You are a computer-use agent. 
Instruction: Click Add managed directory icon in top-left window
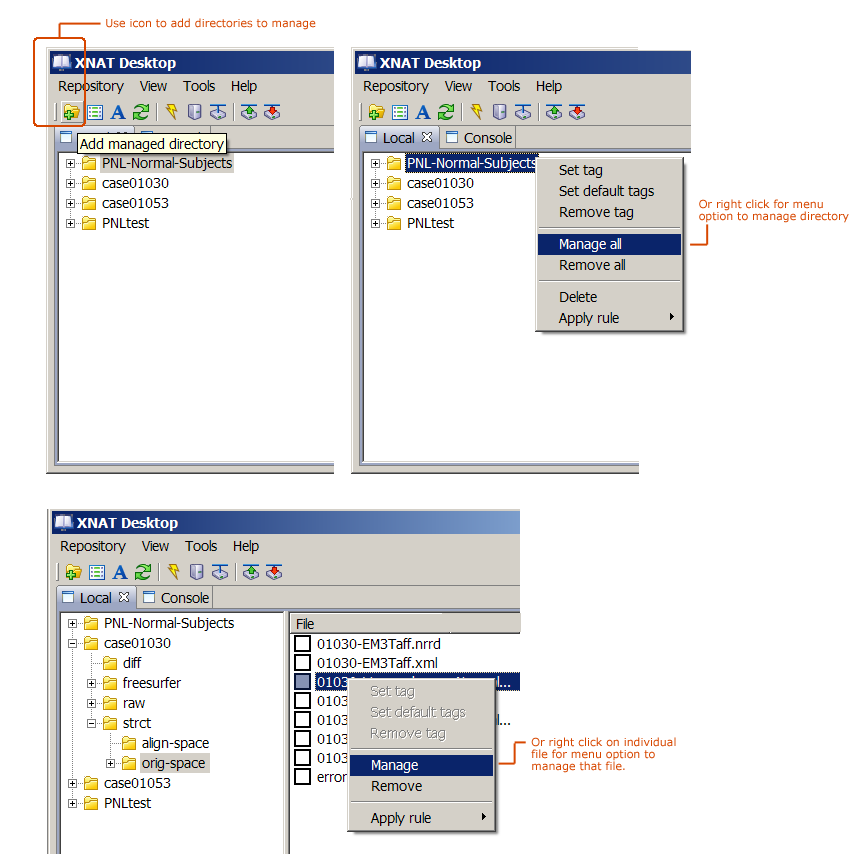(71, 112)
